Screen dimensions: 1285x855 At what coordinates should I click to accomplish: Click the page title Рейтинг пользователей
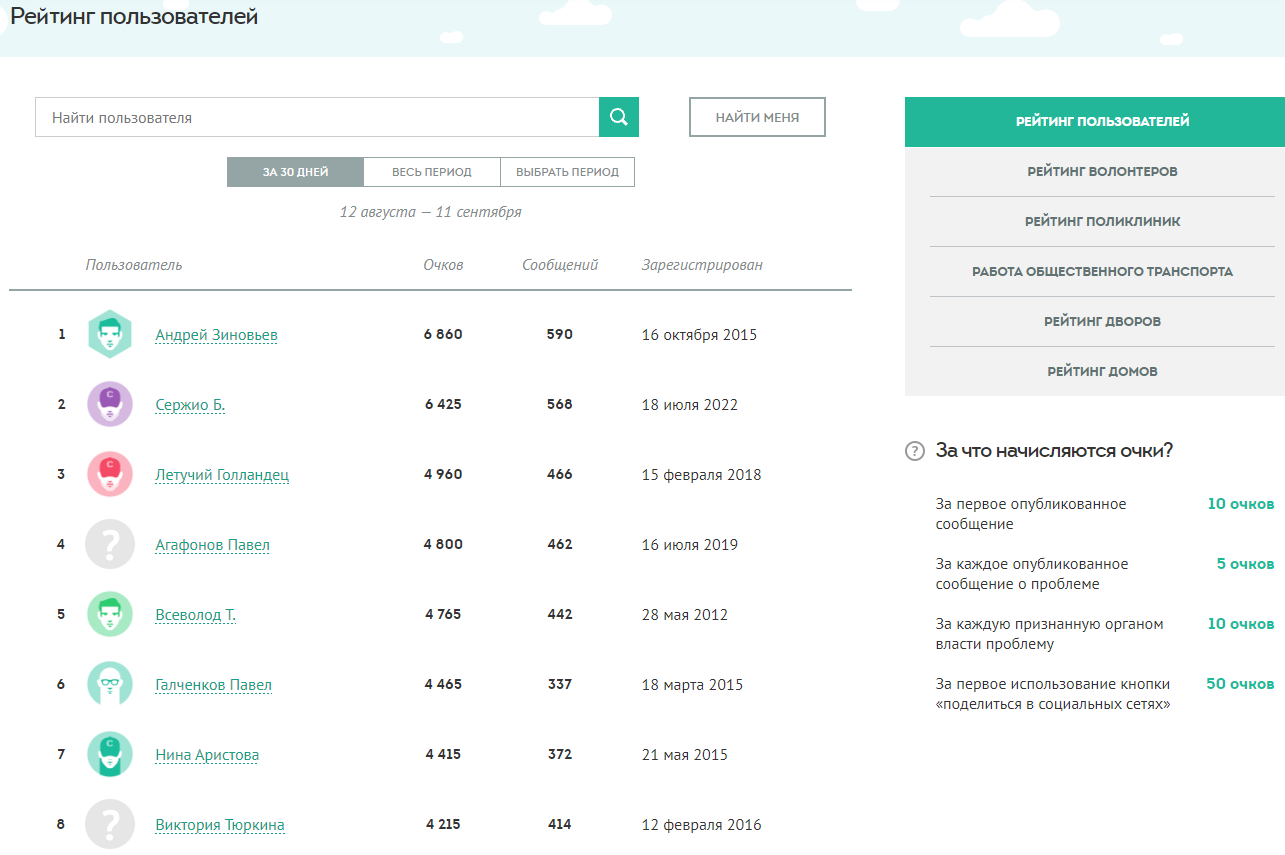pyautogui.click(x=134, y=17)
